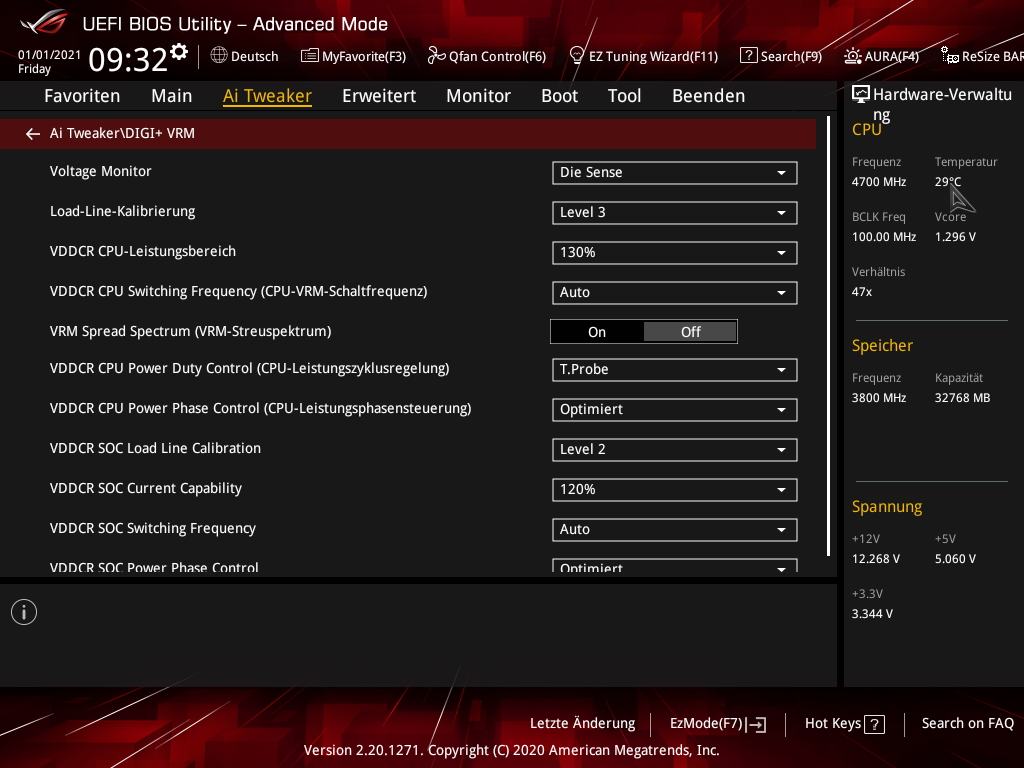
Task: Open VDDCR SOC Switching Frequency dropdown
Action: (675, 530)
